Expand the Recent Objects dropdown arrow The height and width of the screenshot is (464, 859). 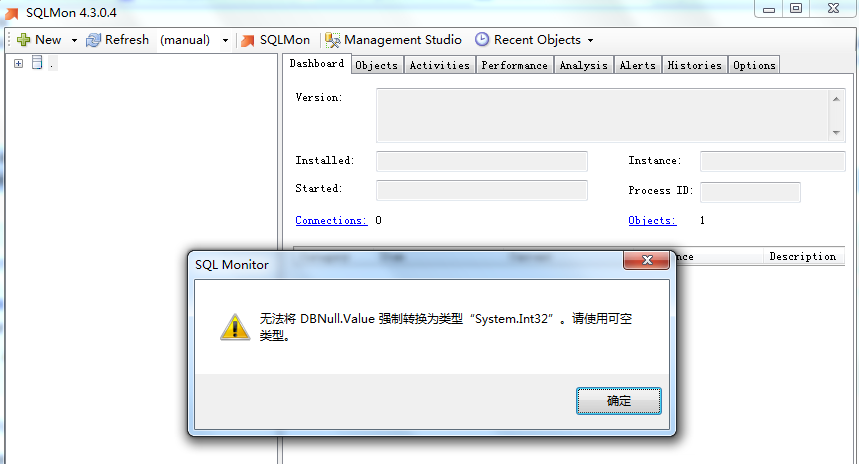point(590,41)
